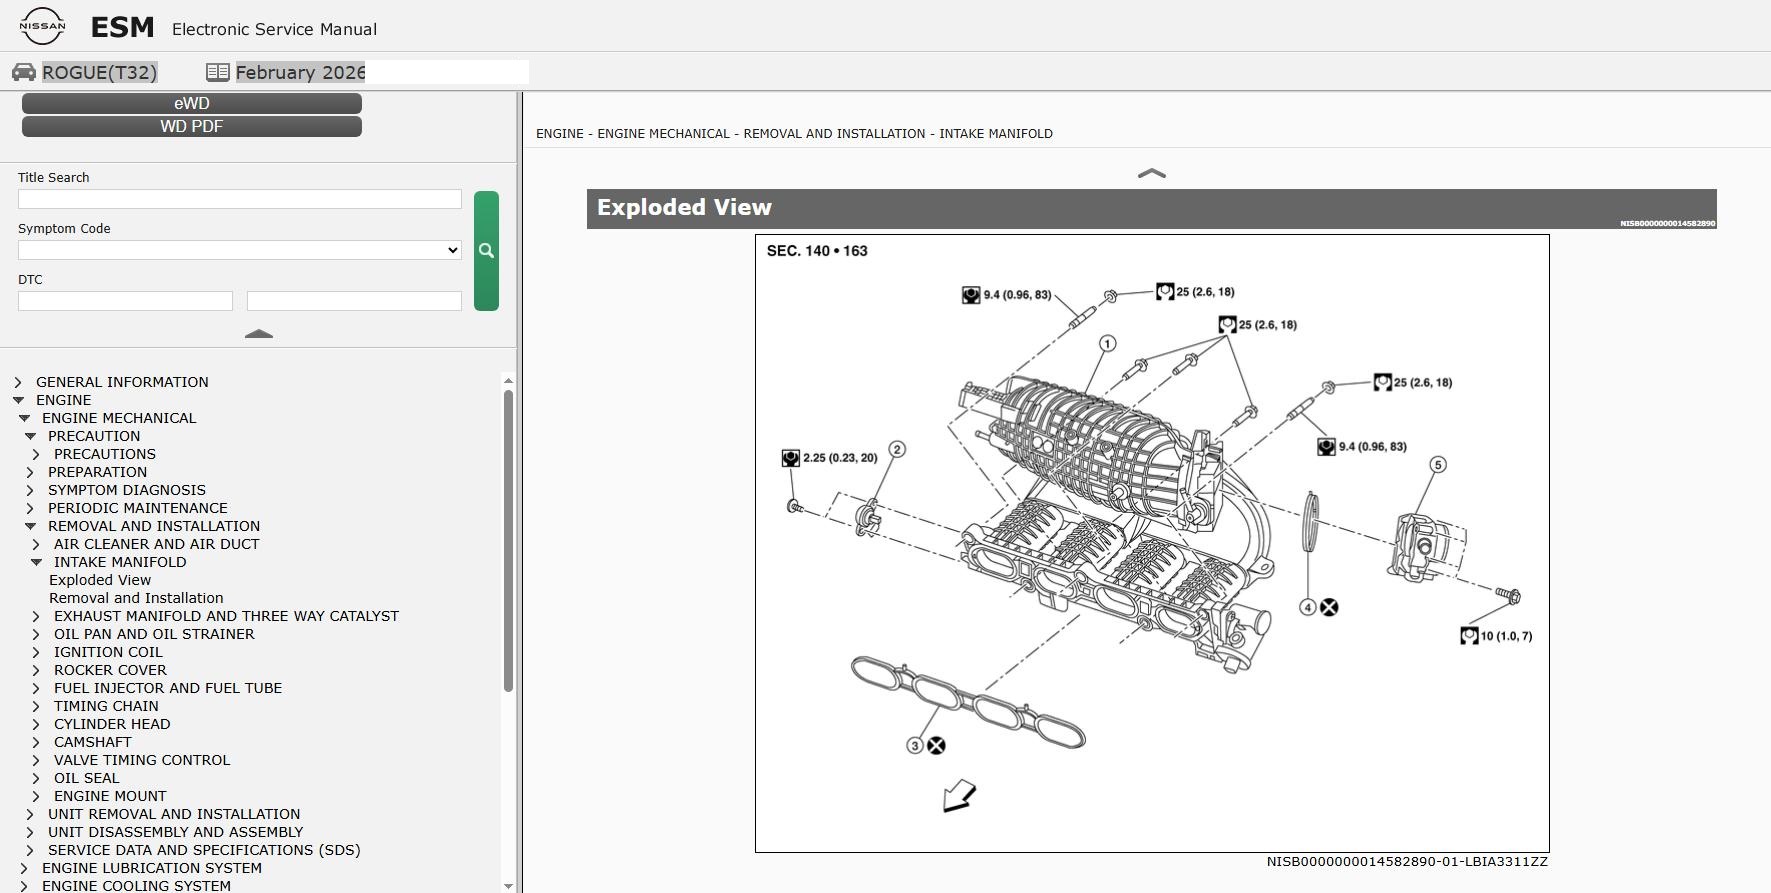The image size is (1771, 893).
Task: Select INTAKE MANIFOLD tree item
Action: 120,562
